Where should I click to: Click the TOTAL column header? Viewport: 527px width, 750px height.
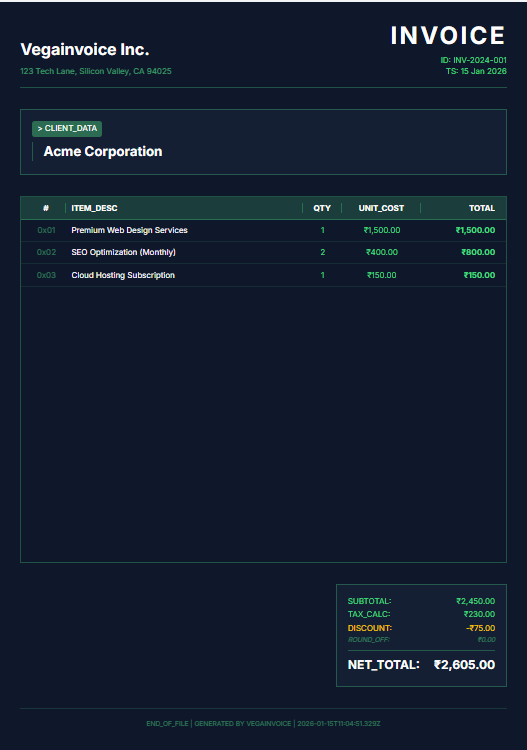click(x=482, y=208)
